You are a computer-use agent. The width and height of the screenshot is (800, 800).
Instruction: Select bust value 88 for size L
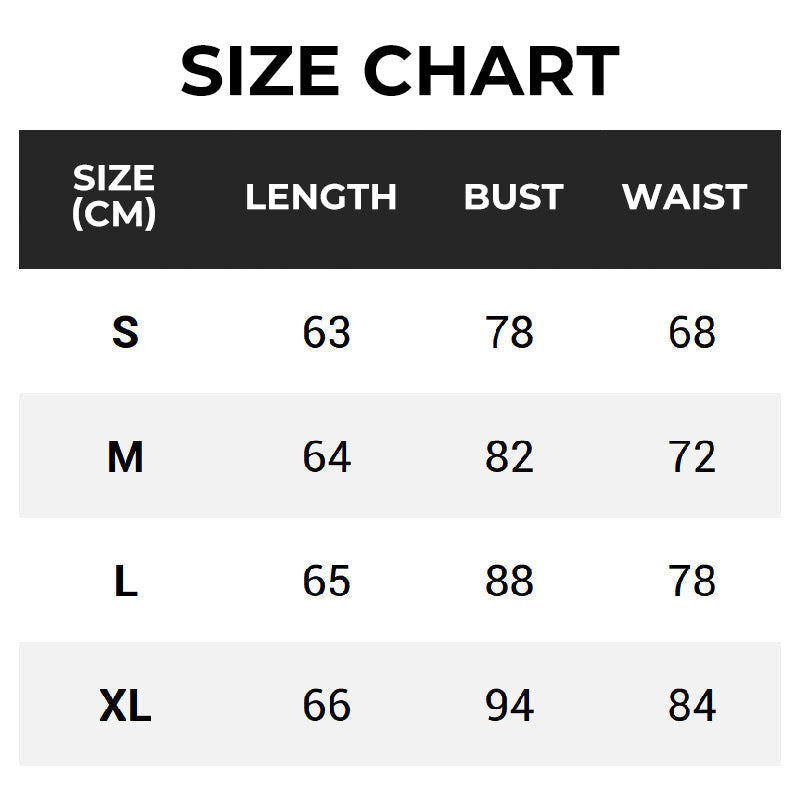[510, 581]
